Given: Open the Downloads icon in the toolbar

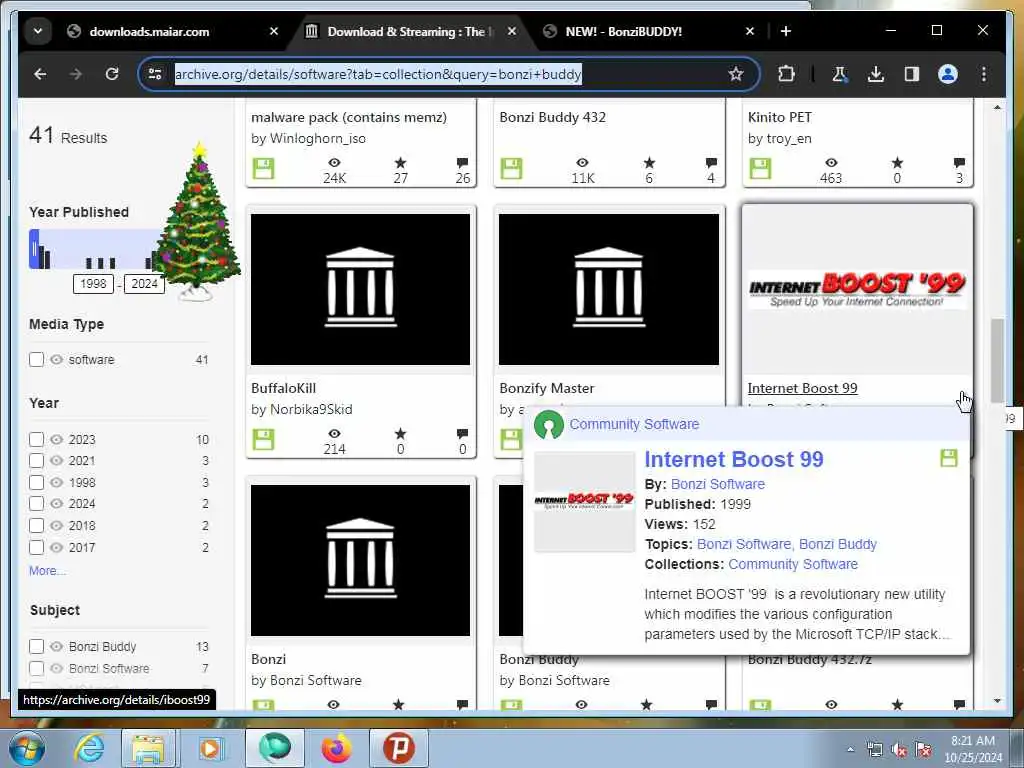Looking at the screenshot, I should coord(876,74).
